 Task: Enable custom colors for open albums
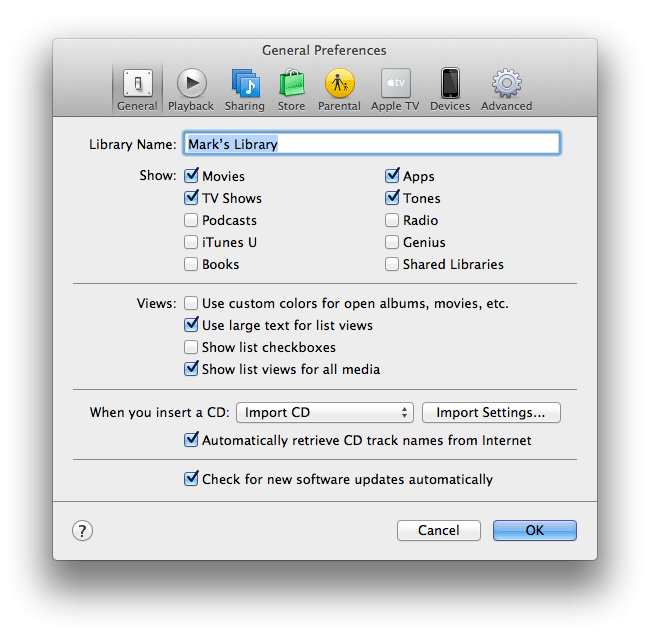pyautogui.click(x=191, y=304)
